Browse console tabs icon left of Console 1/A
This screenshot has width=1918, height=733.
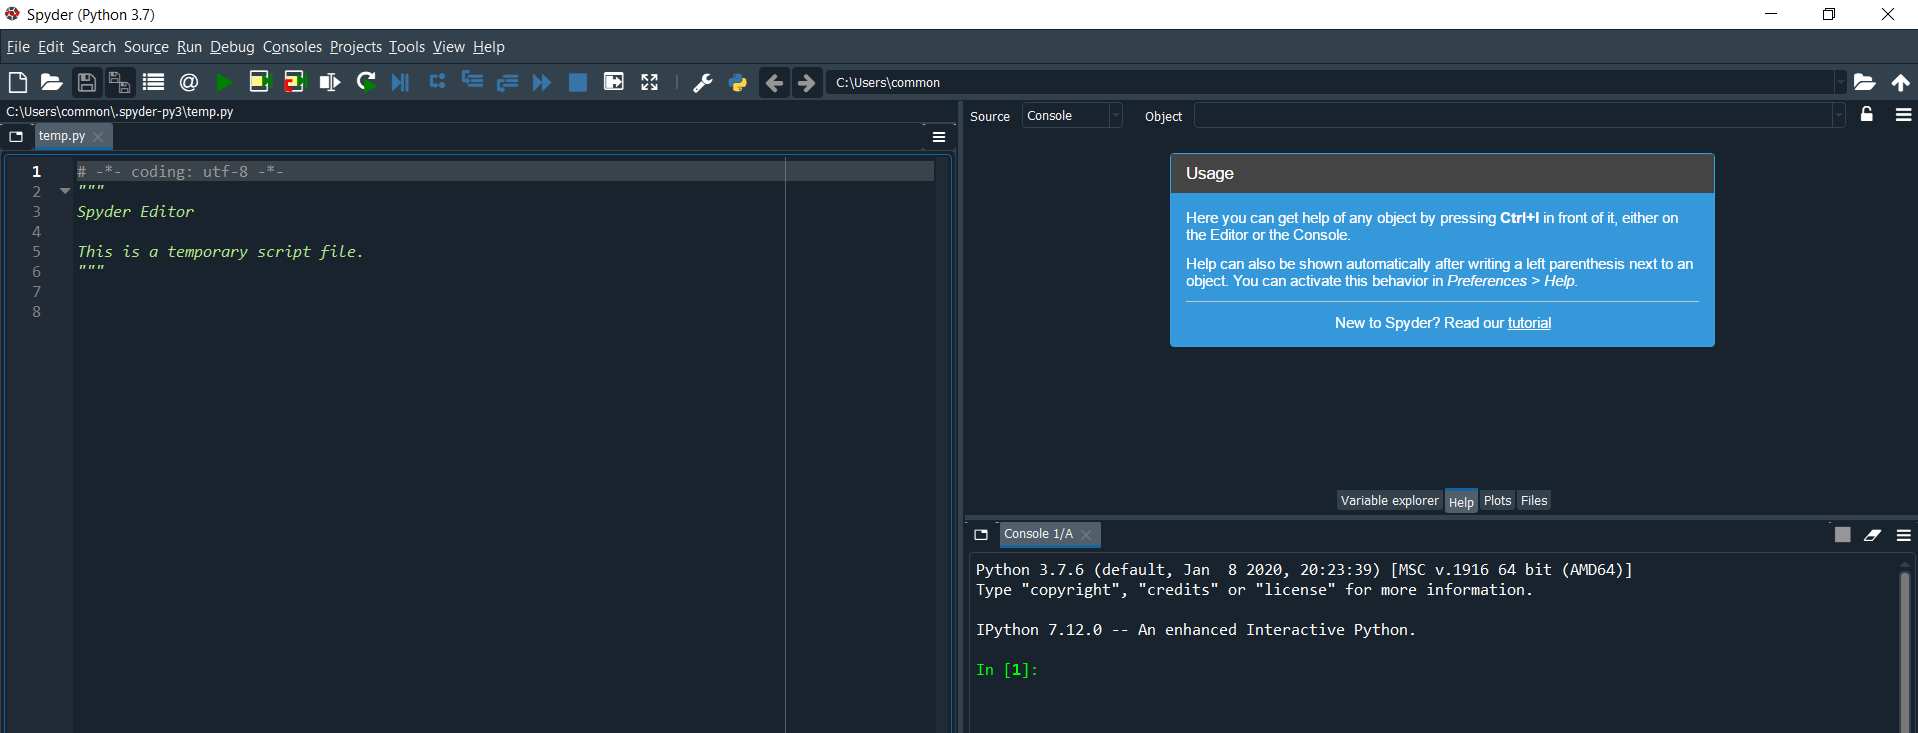click(x=981, y=535)
